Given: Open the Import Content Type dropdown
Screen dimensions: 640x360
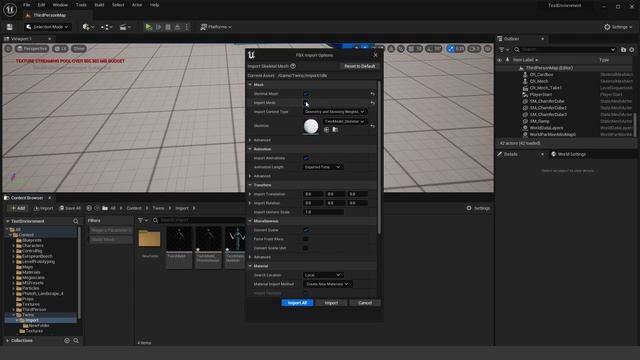Looking at the screenshot, I should tap(334, 112).
